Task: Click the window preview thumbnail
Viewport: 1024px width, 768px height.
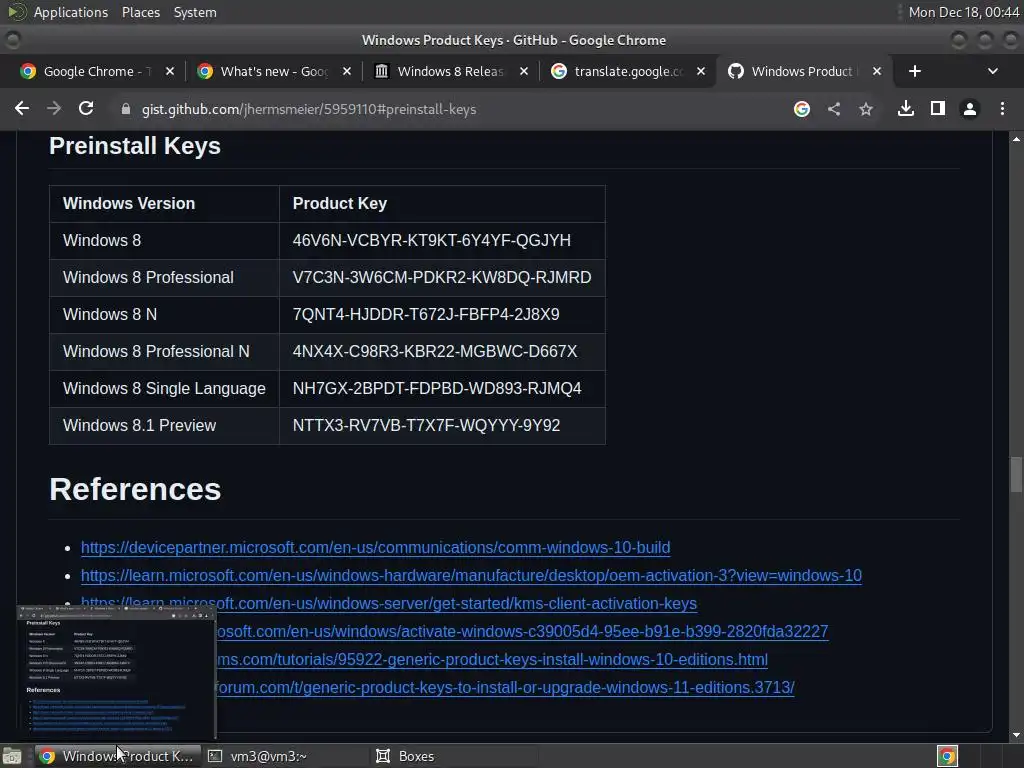Action: pos(116,673)
